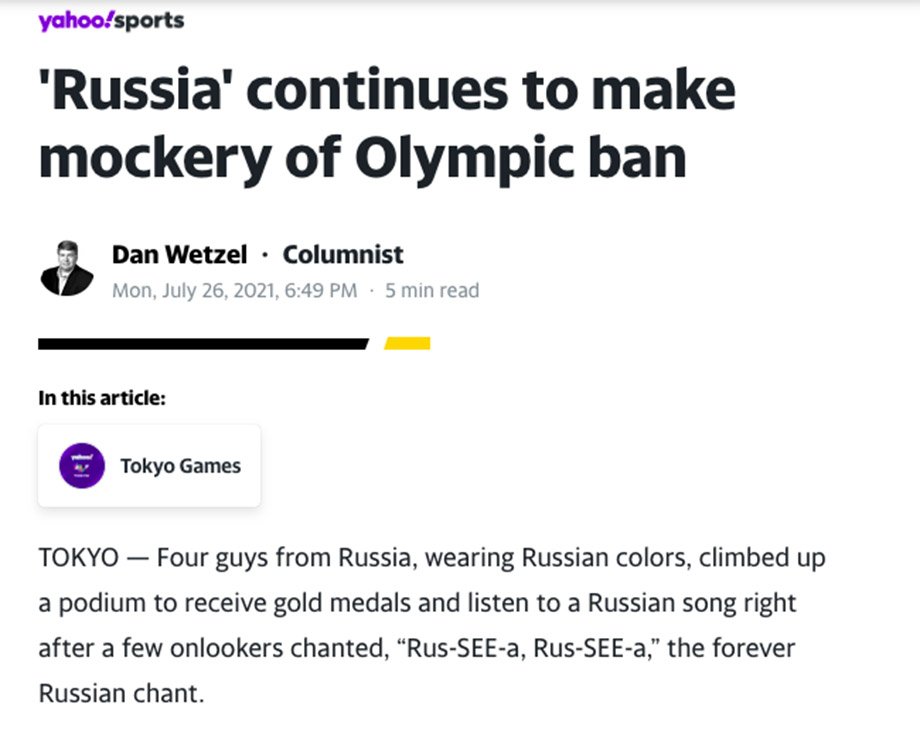Screen dimensions: 920x739
Task: Click the black divider bar under the byline
Action: click(204, 344)
